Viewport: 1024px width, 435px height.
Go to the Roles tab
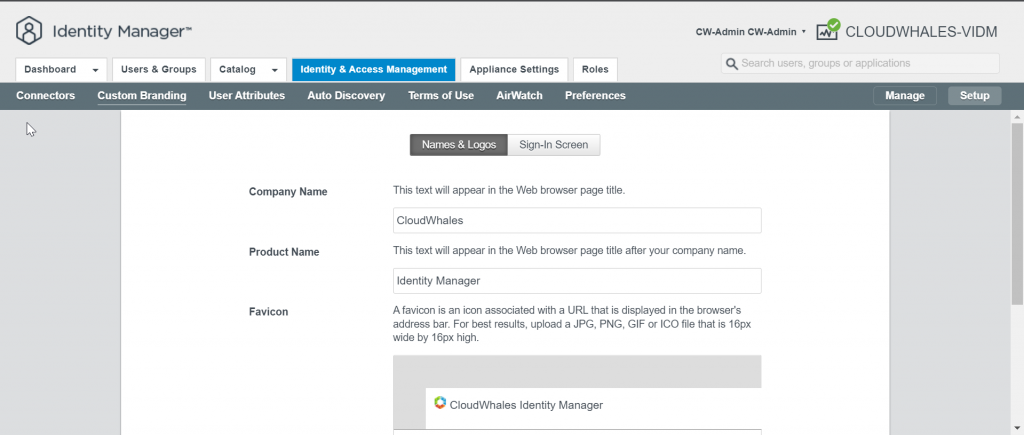(595, 69)
